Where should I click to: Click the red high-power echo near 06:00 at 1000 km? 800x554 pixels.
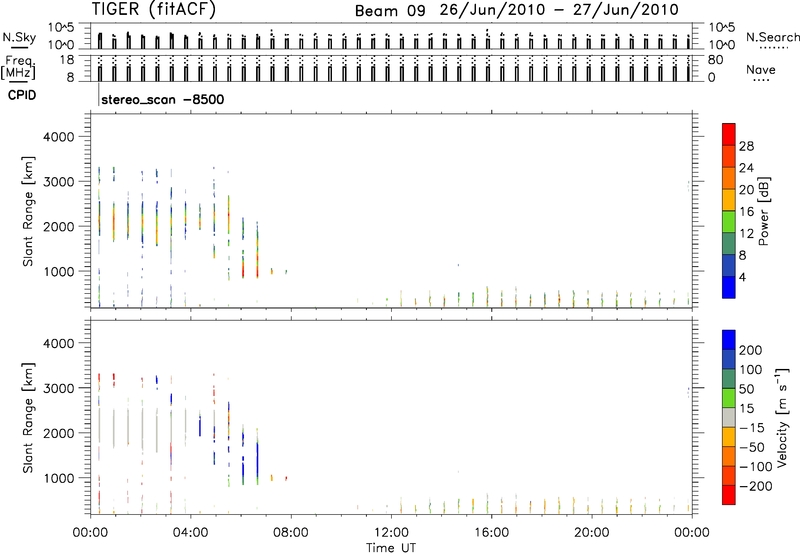tap(243, 269)
